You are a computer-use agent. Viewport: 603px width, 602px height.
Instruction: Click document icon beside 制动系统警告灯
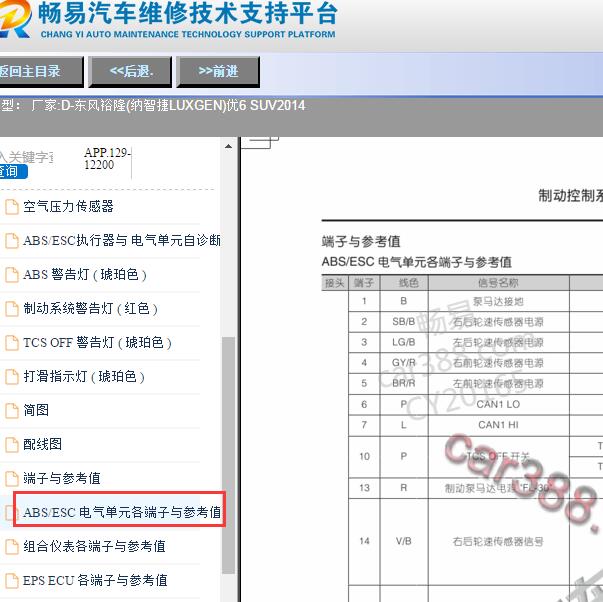tap(12, 309)
